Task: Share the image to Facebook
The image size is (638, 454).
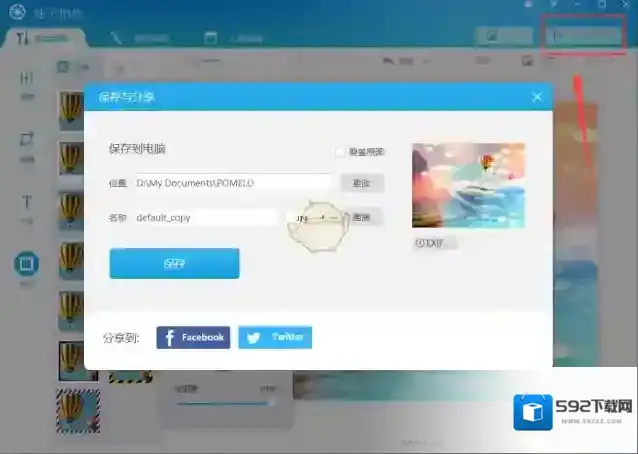Action: click(193, 338)
